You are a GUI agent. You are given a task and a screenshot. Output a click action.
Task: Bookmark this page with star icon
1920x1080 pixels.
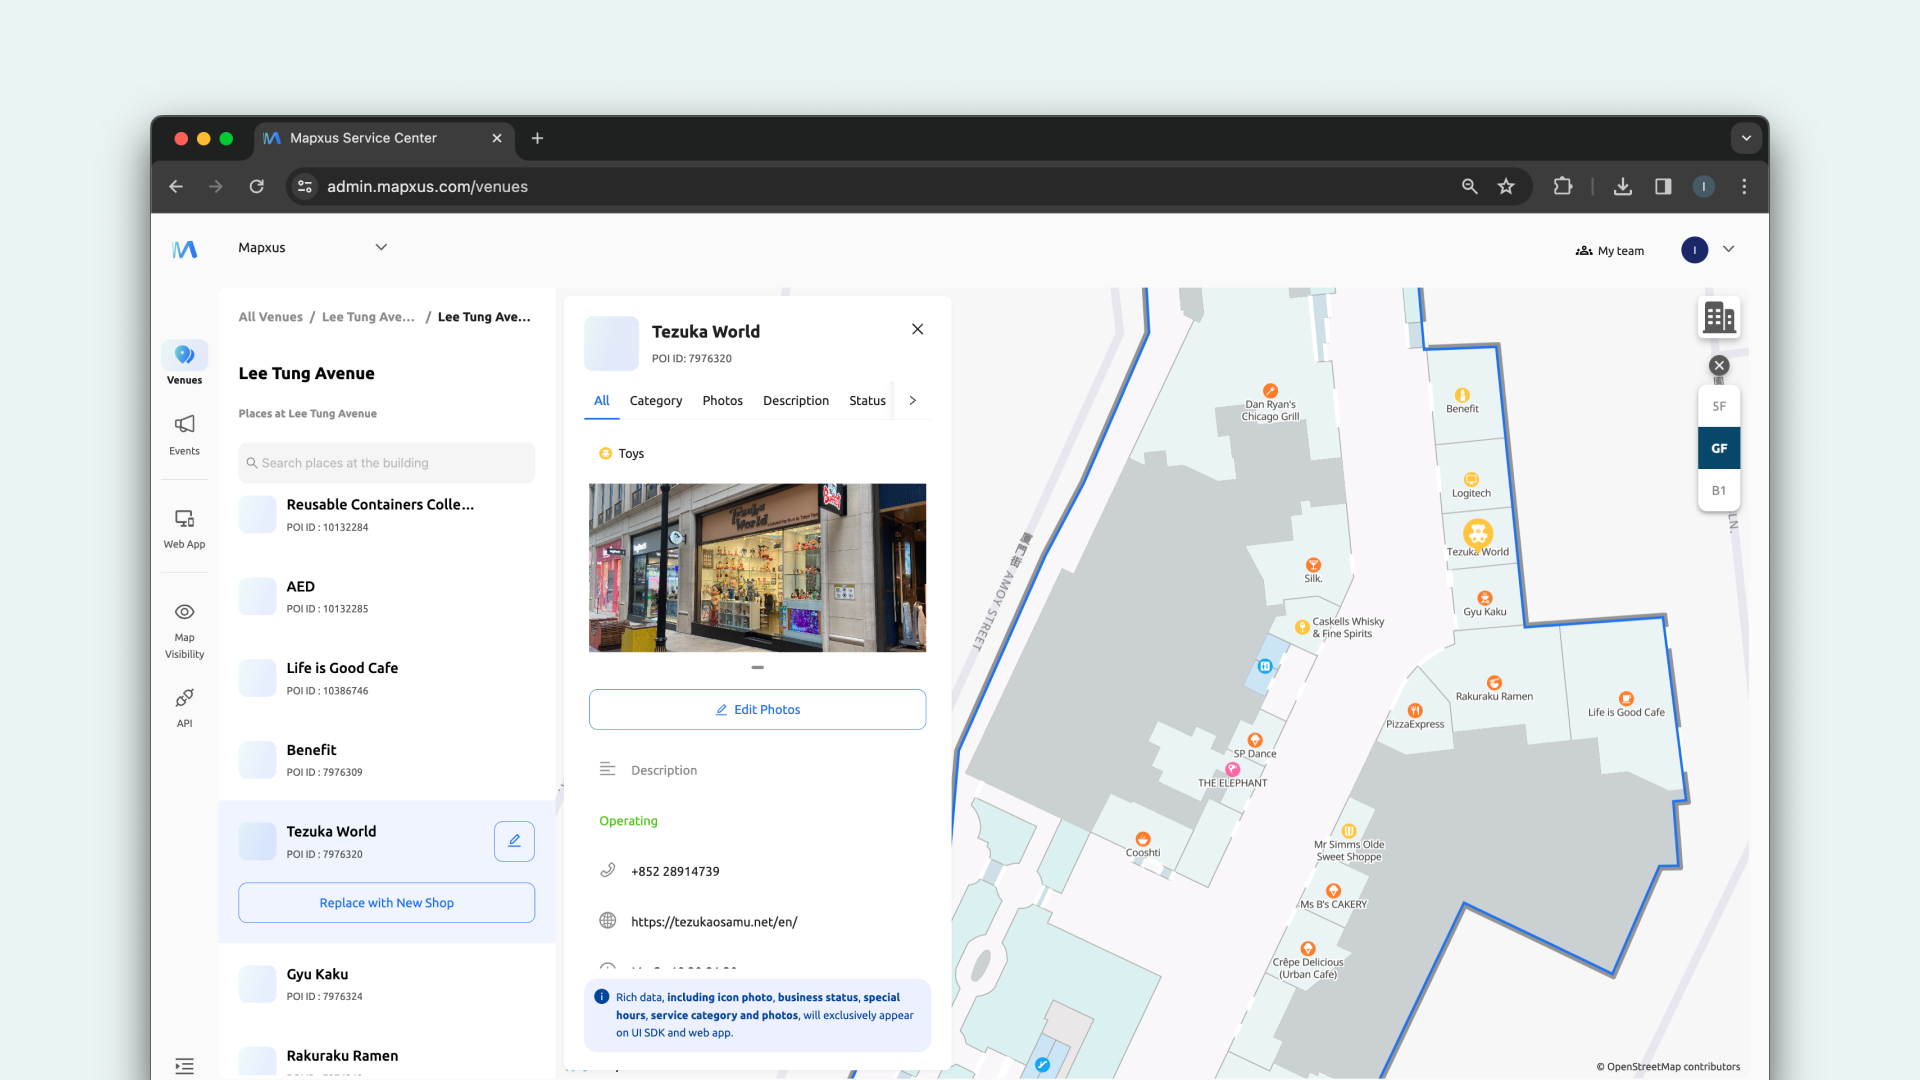coord(1506,187)
